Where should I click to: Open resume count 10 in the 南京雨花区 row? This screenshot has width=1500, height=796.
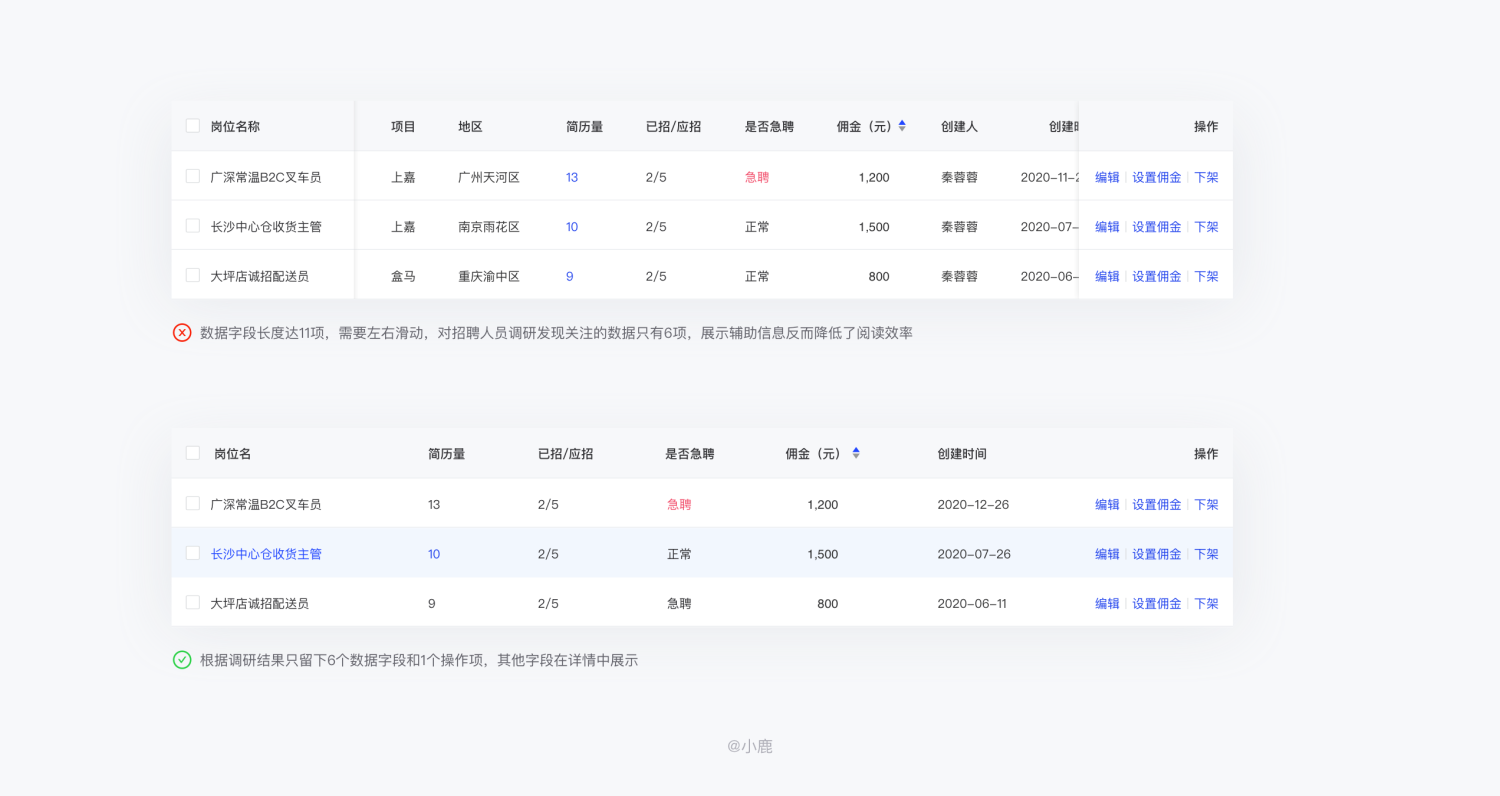[572, 227]
